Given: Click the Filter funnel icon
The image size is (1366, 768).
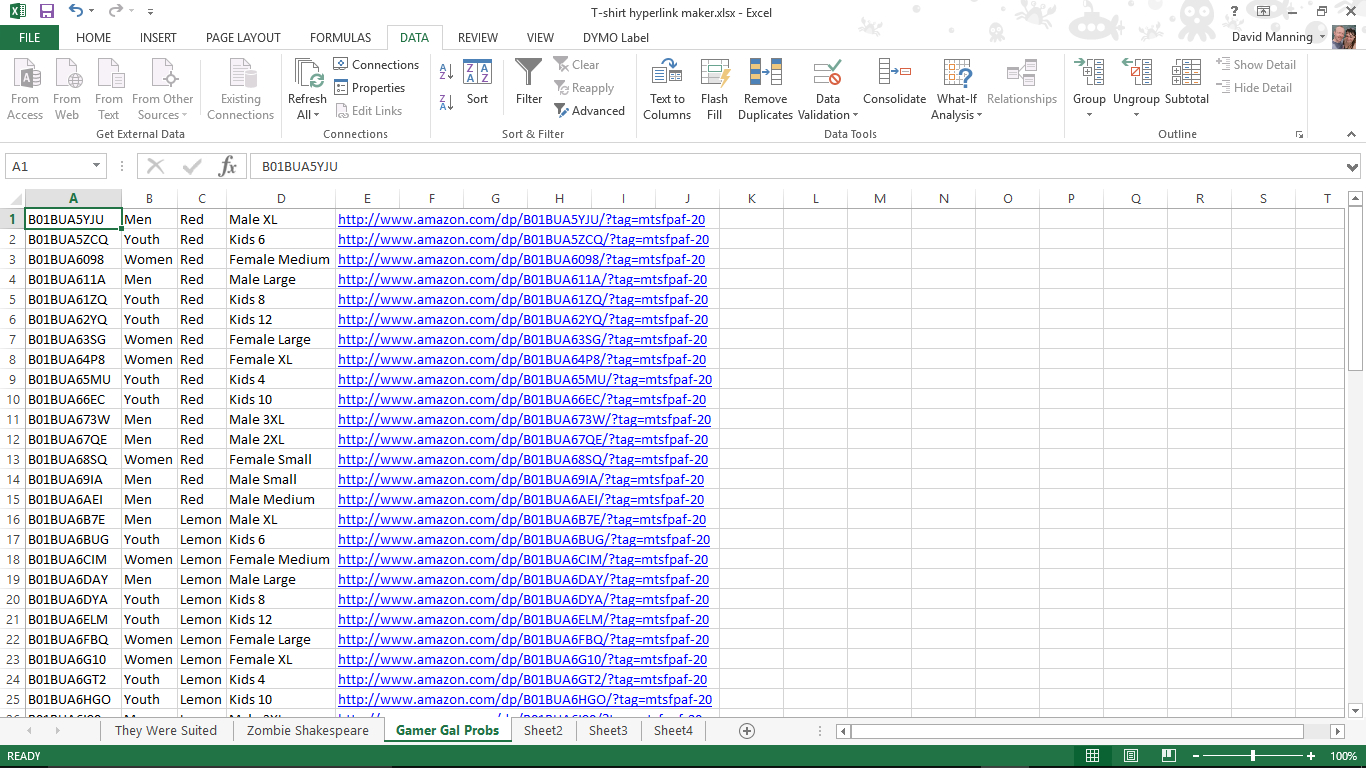Looking at the screenshot, I should [529, 74].
